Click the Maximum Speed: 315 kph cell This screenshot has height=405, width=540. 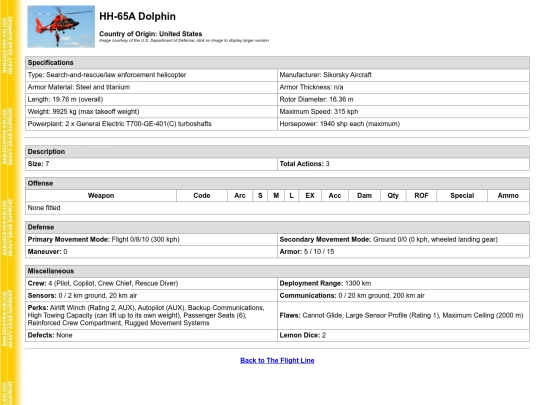pos(403,112)
